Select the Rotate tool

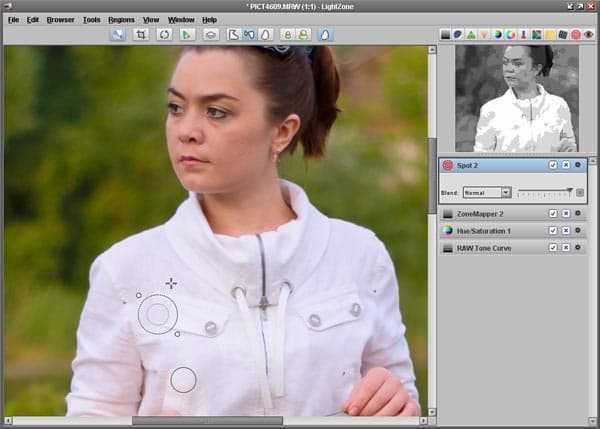[165, 35]
